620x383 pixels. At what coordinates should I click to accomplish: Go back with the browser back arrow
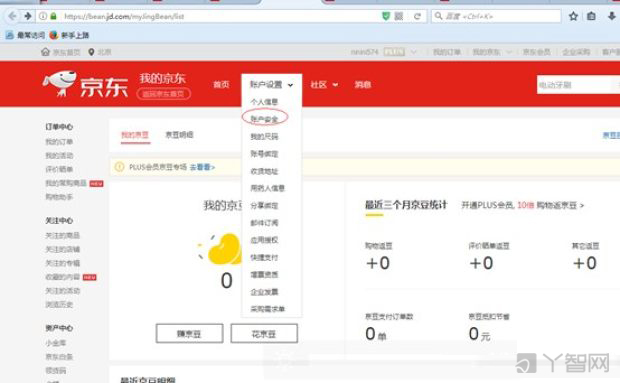tap(13, 16)
